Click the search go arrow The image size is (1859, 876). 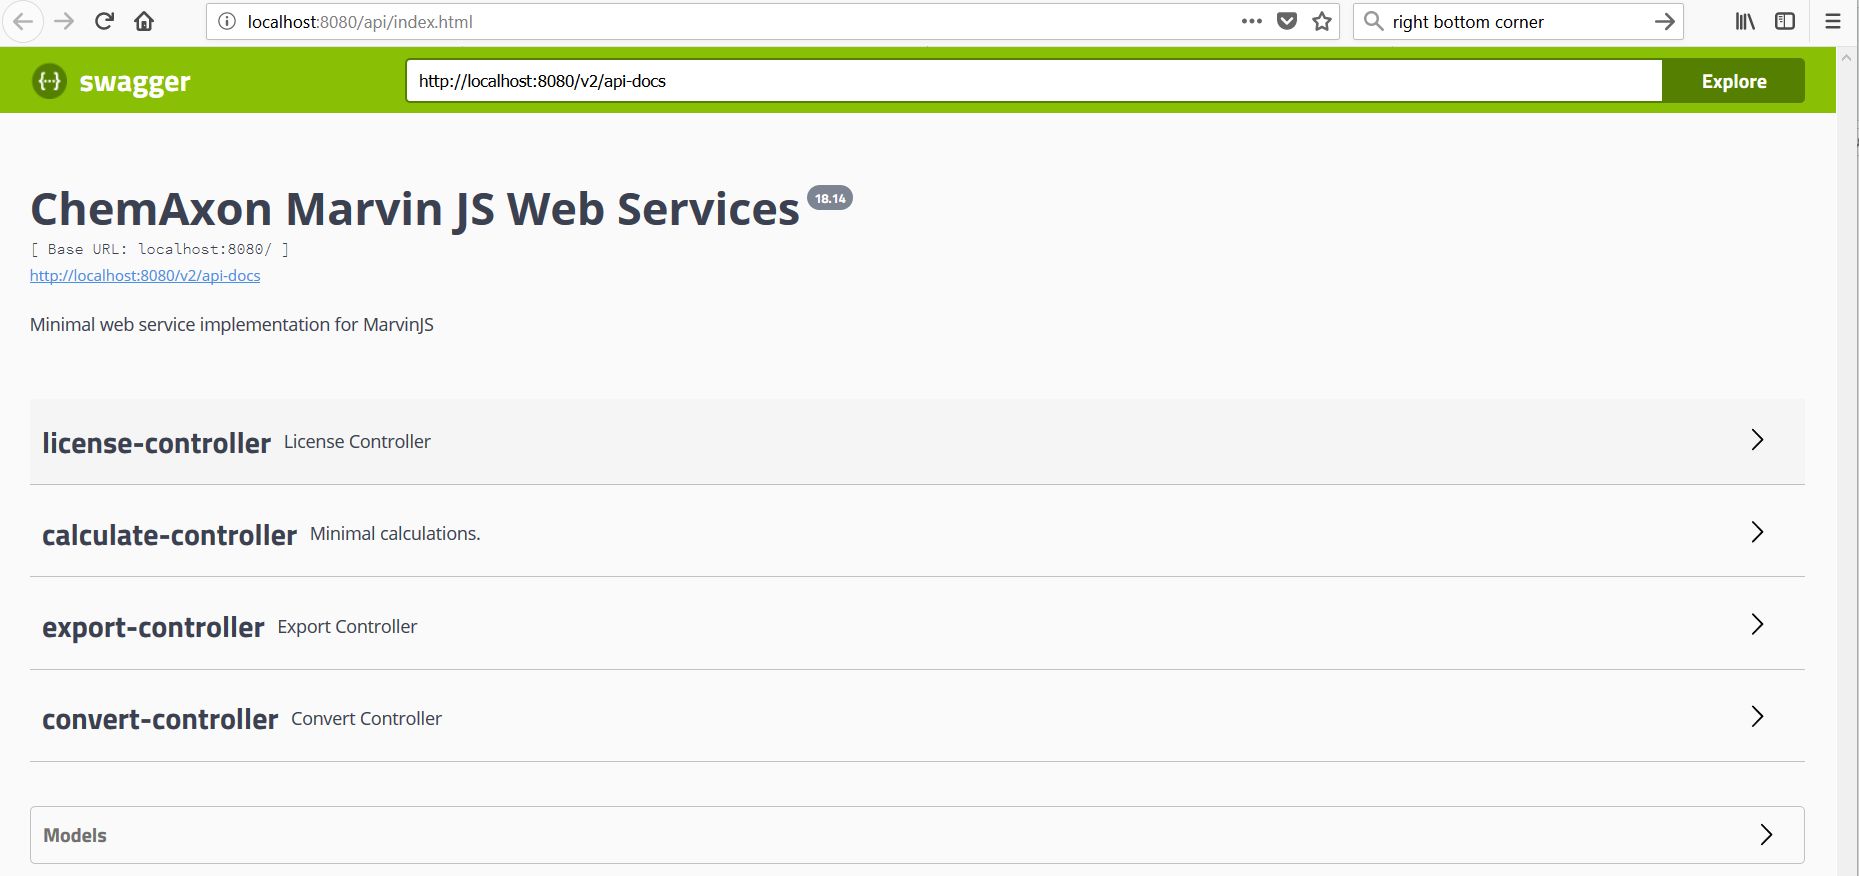pyautogui.click(x=1665, y=21)
